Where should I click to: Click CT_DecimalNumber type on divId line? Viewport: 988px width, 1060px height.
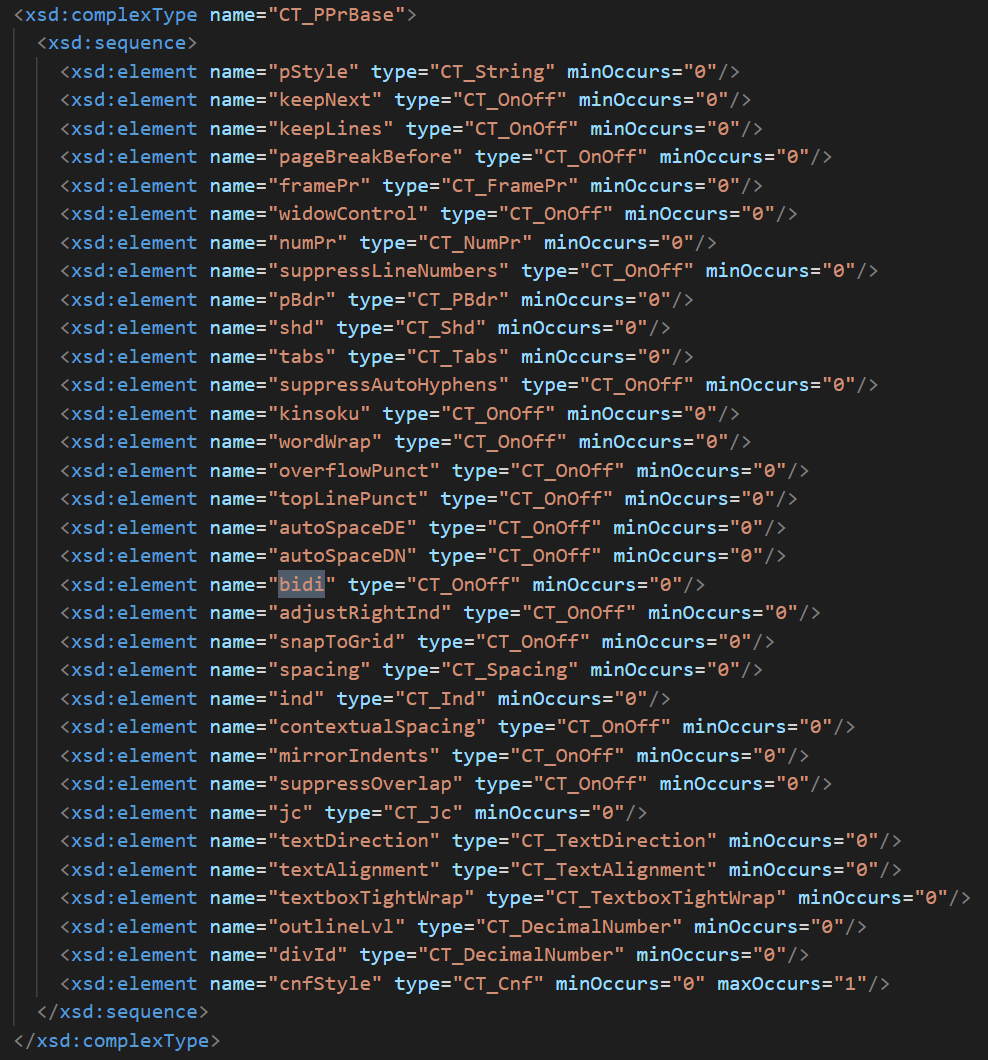click(x=521, y=955)
